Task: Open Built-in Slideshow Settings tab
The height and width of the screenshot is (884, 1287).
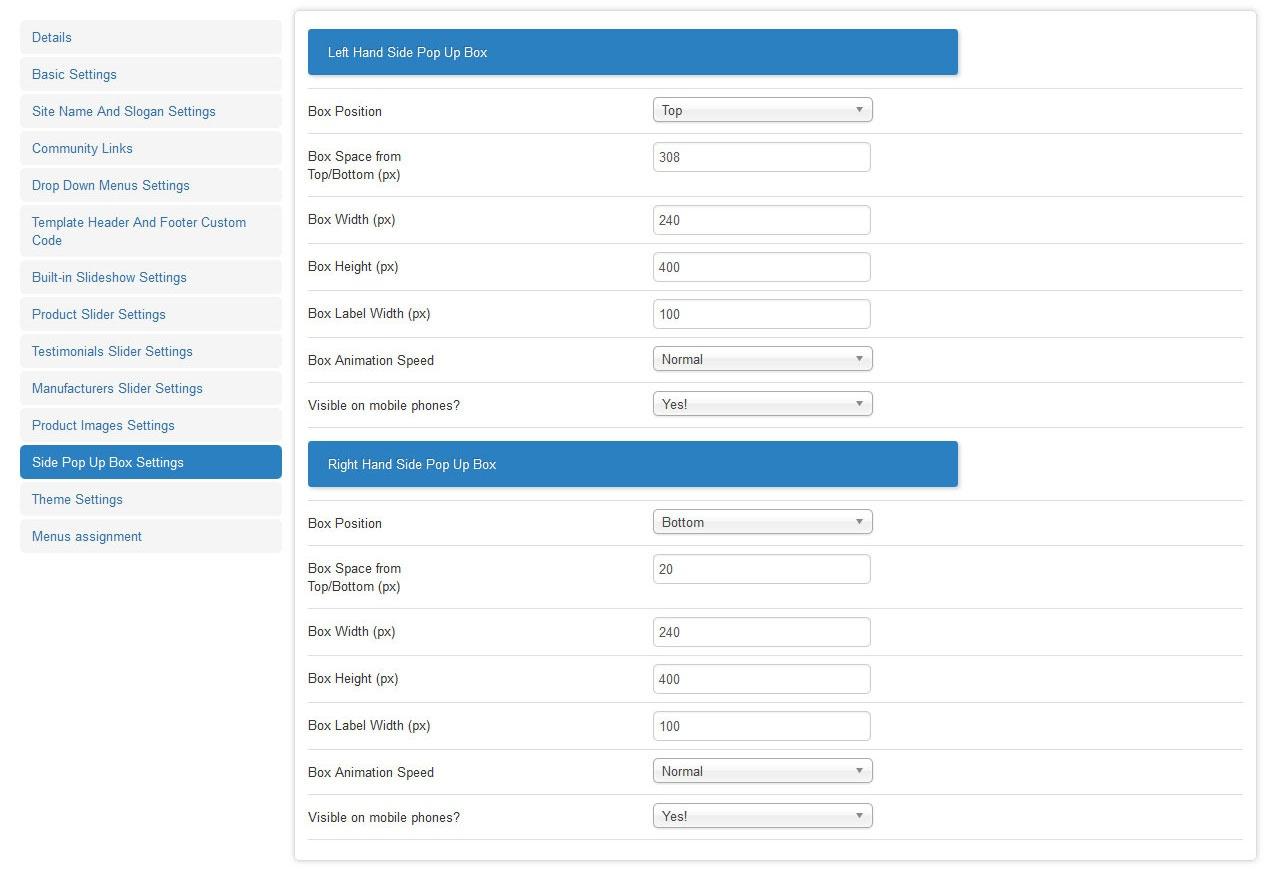Action: pos(150,278)
